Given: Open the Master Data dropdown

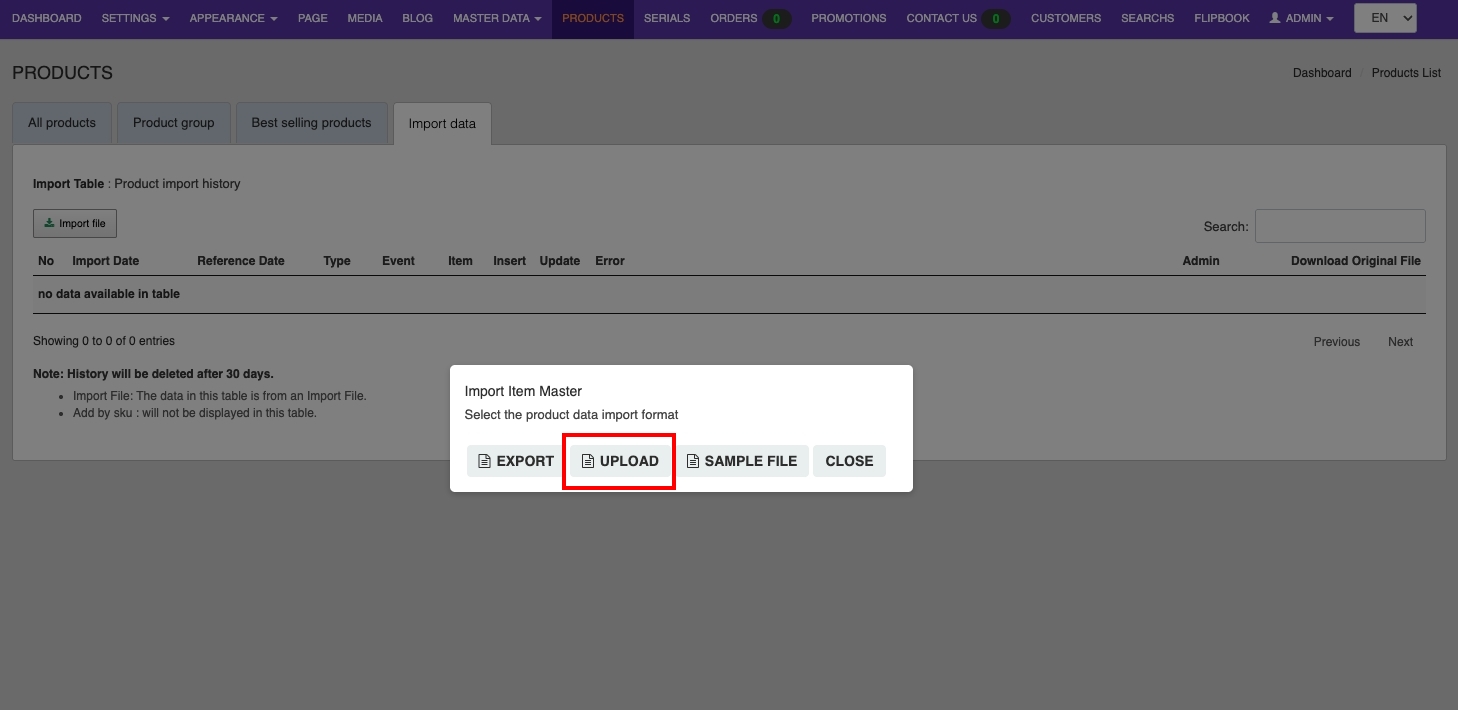Looking at the screenshot, I should 497,18.
